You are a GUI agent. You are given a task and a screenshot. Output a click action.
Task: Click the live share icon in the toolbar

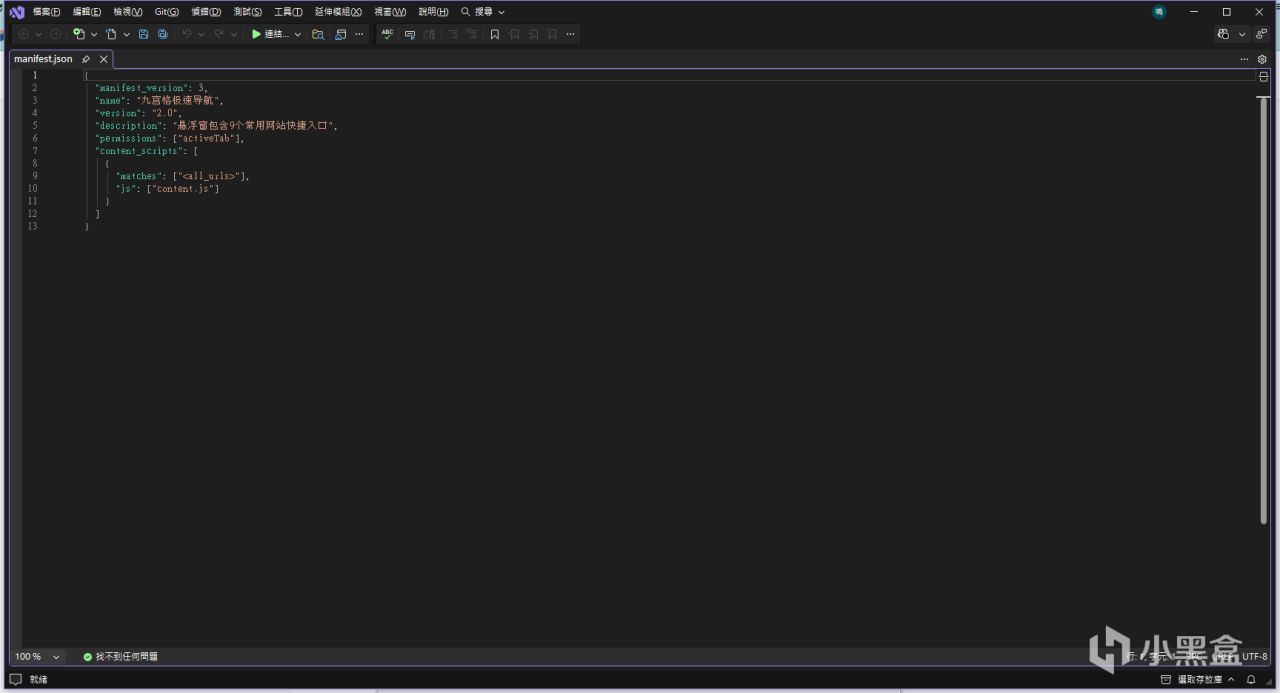[x=1262, y=34]
